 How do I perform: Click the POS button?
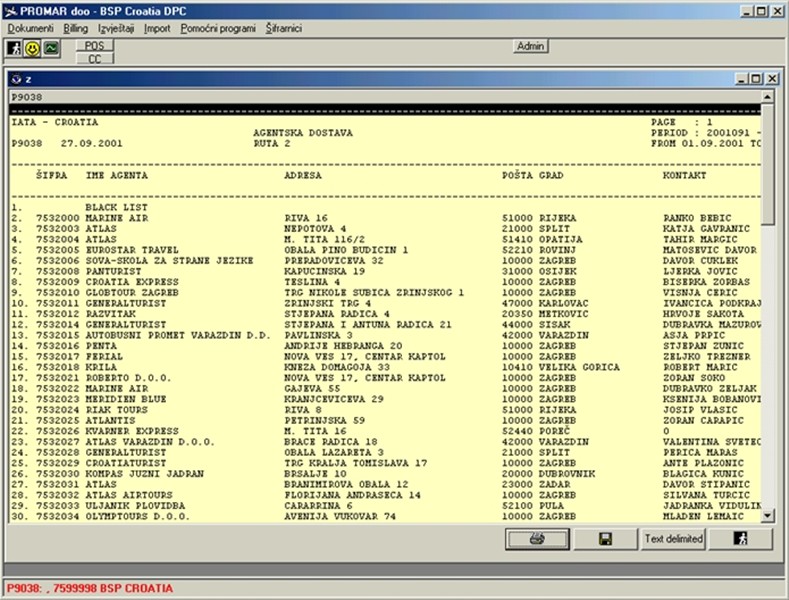(95, 46)
